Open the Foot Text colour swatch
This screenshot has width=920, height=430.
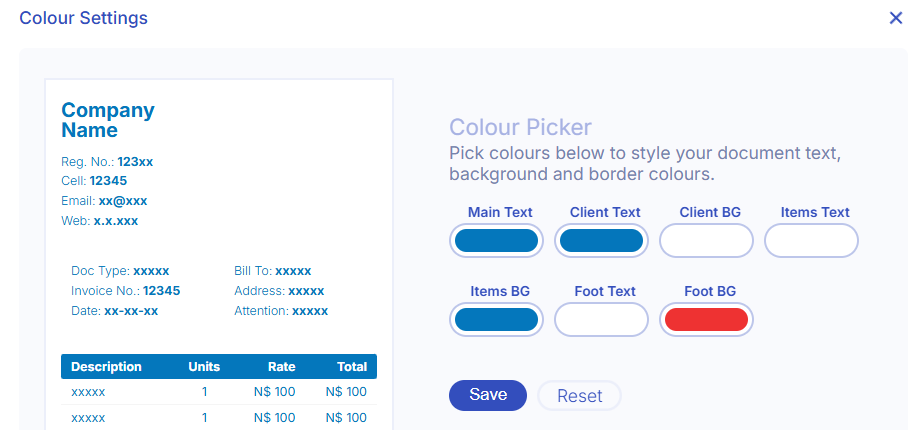coord(601,320)
